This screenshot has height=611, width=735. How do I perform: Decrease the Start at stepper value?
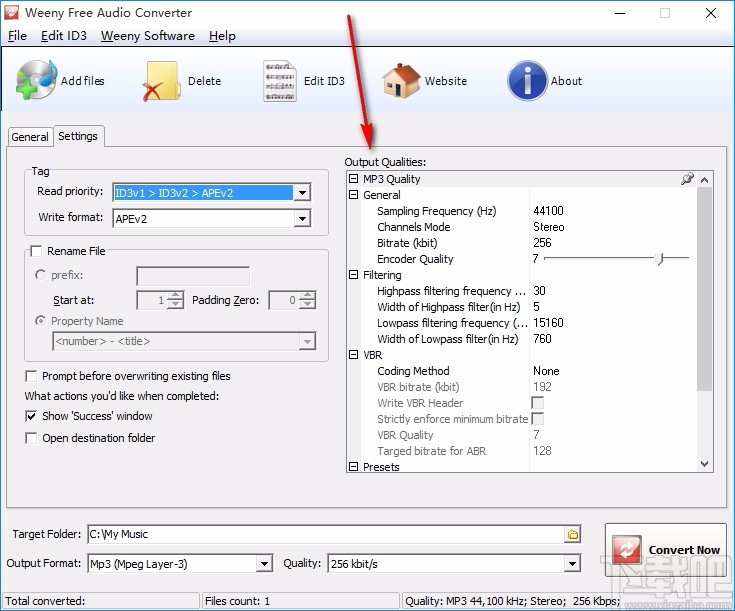(175, 304)
